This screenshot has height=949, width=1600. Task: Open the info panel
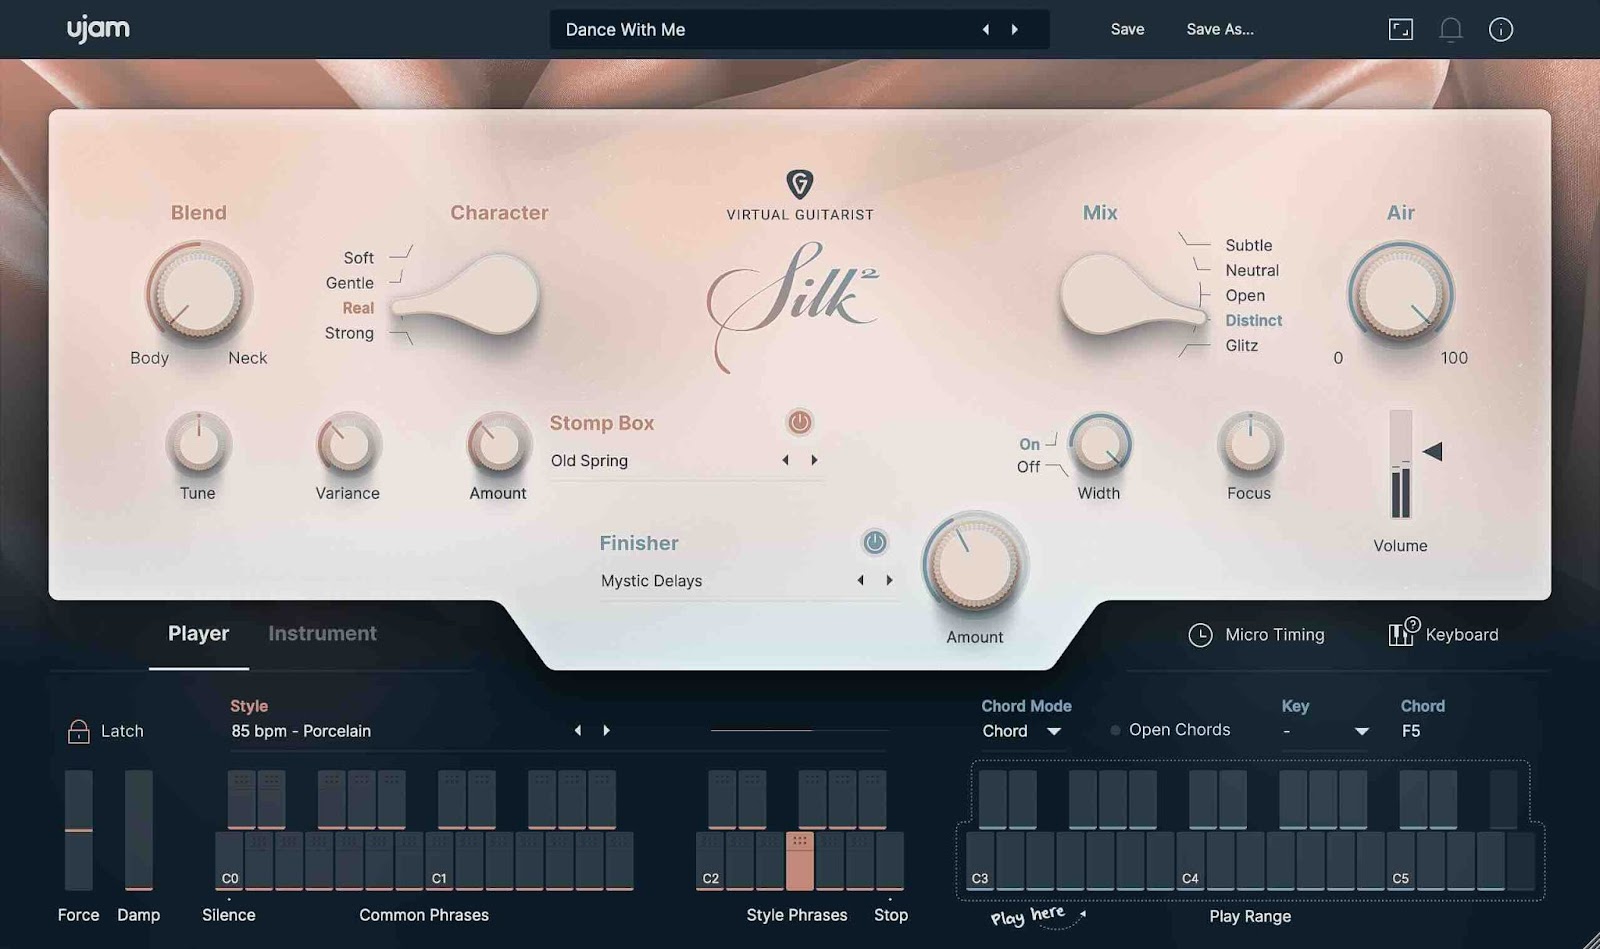pyautogui.click(x=1500, y=29)
